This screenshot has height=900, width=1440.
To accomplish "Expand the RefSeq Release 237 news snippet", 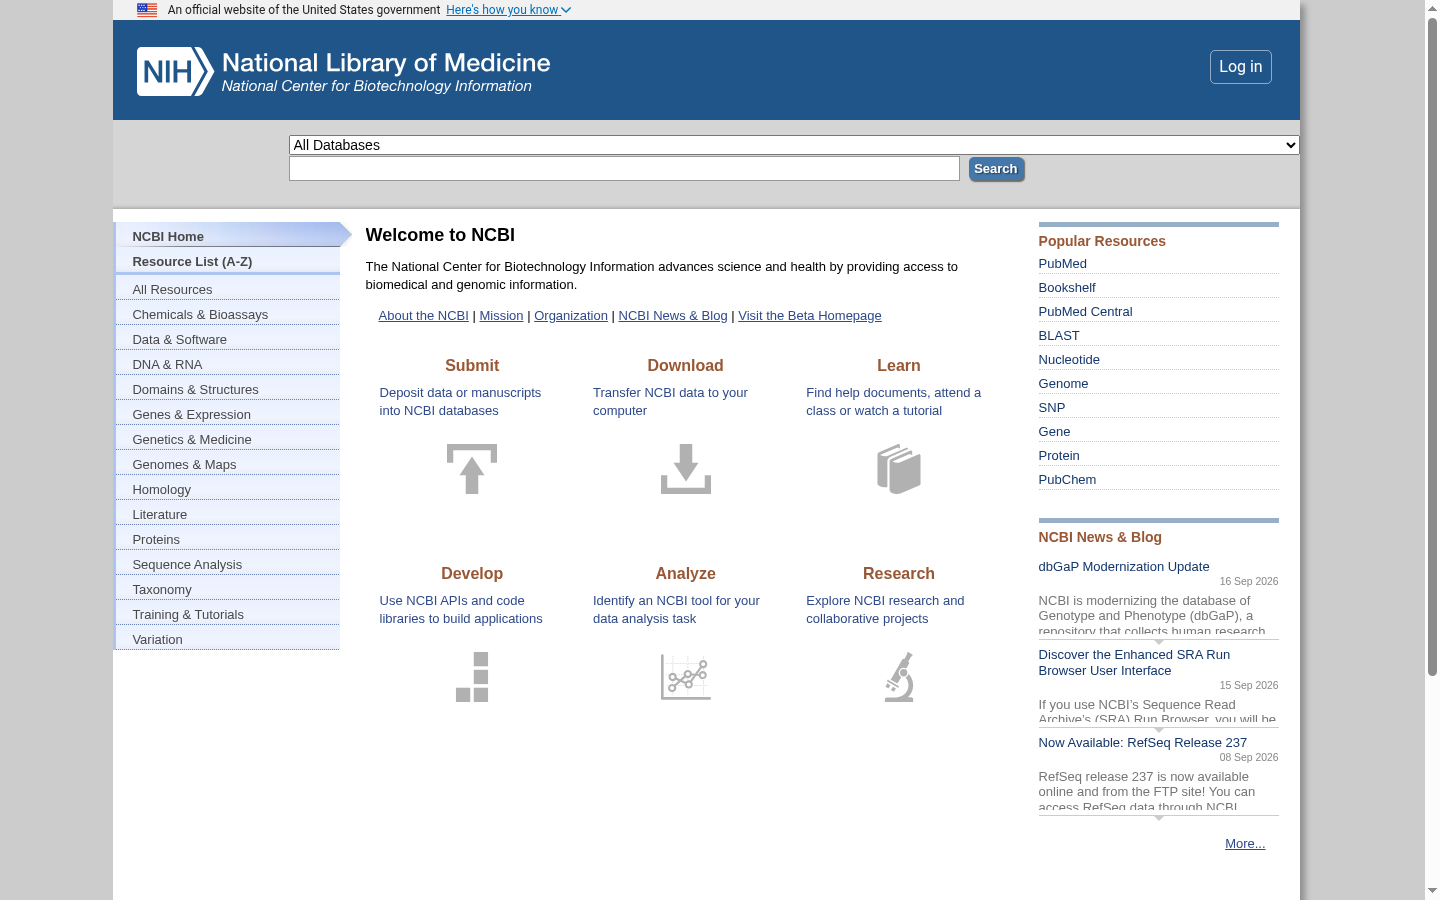I will click(x=1159, y=818).
